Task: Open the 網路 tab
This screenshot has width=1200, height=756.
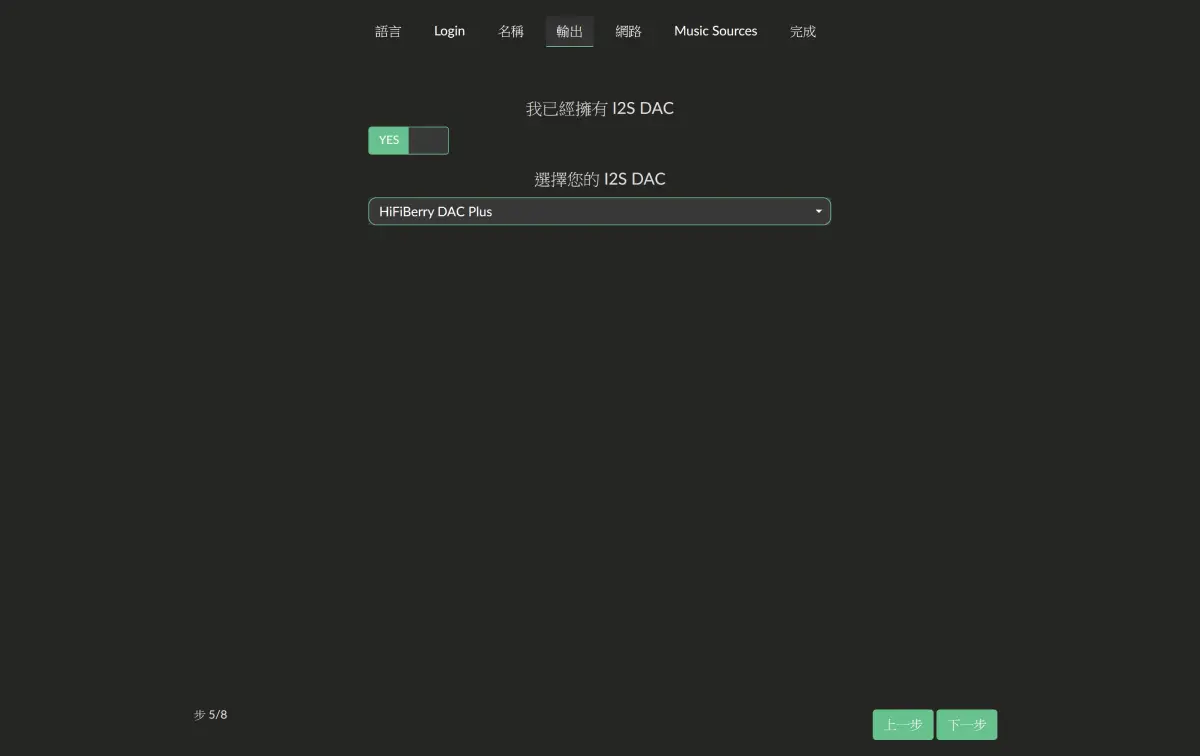Action: pos(628,31)
